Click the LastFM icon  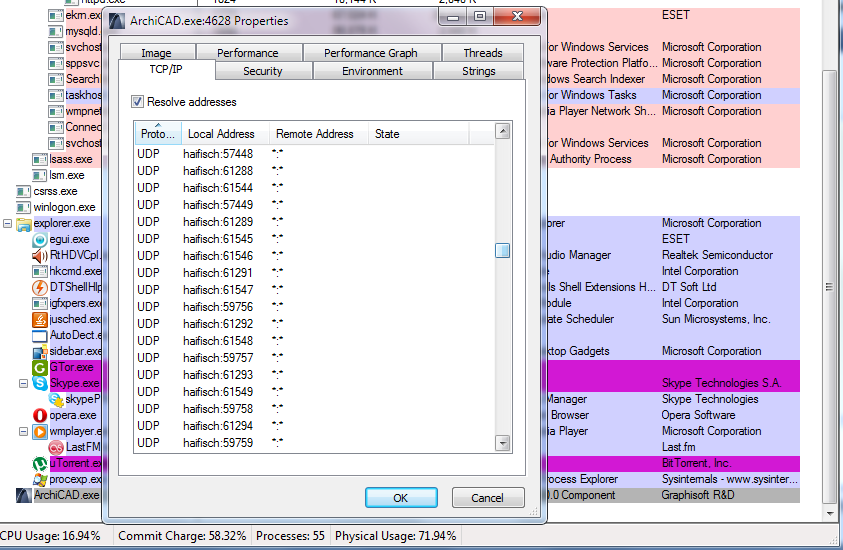tap(56, 448)
